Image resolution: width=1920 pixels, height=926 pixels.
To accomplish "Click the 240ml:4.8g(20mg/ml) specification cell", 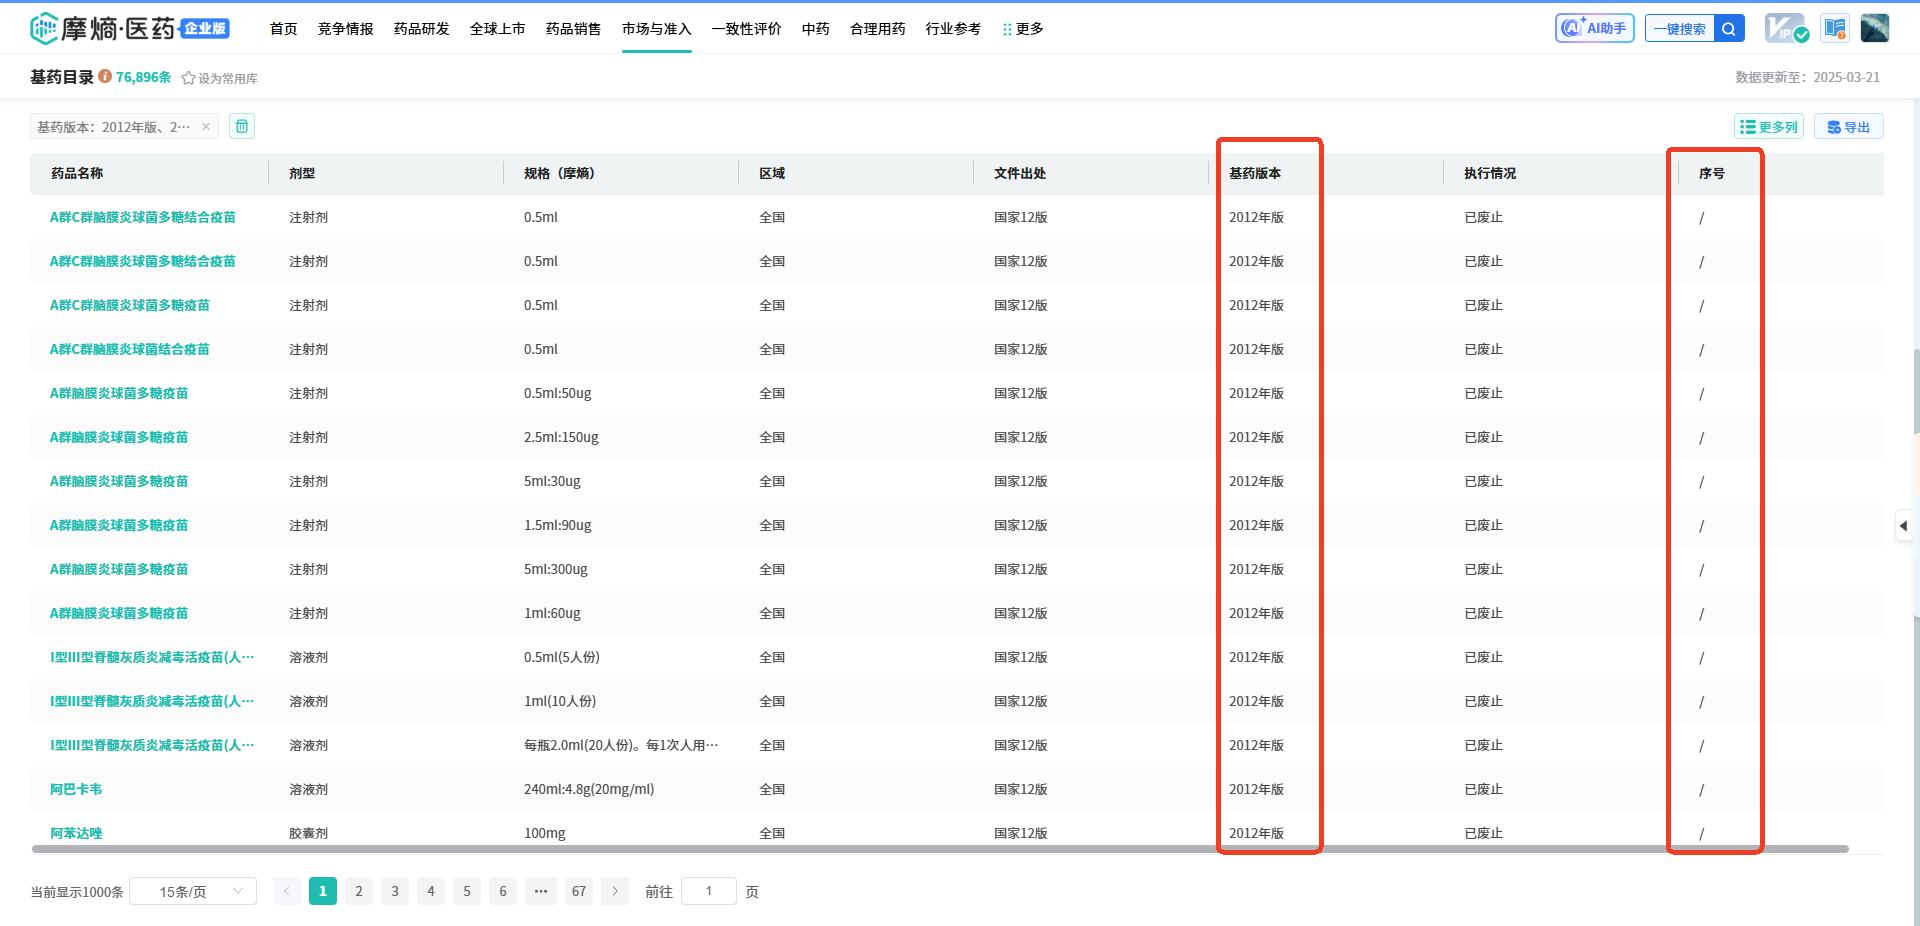I will click(x=589, y=789).
